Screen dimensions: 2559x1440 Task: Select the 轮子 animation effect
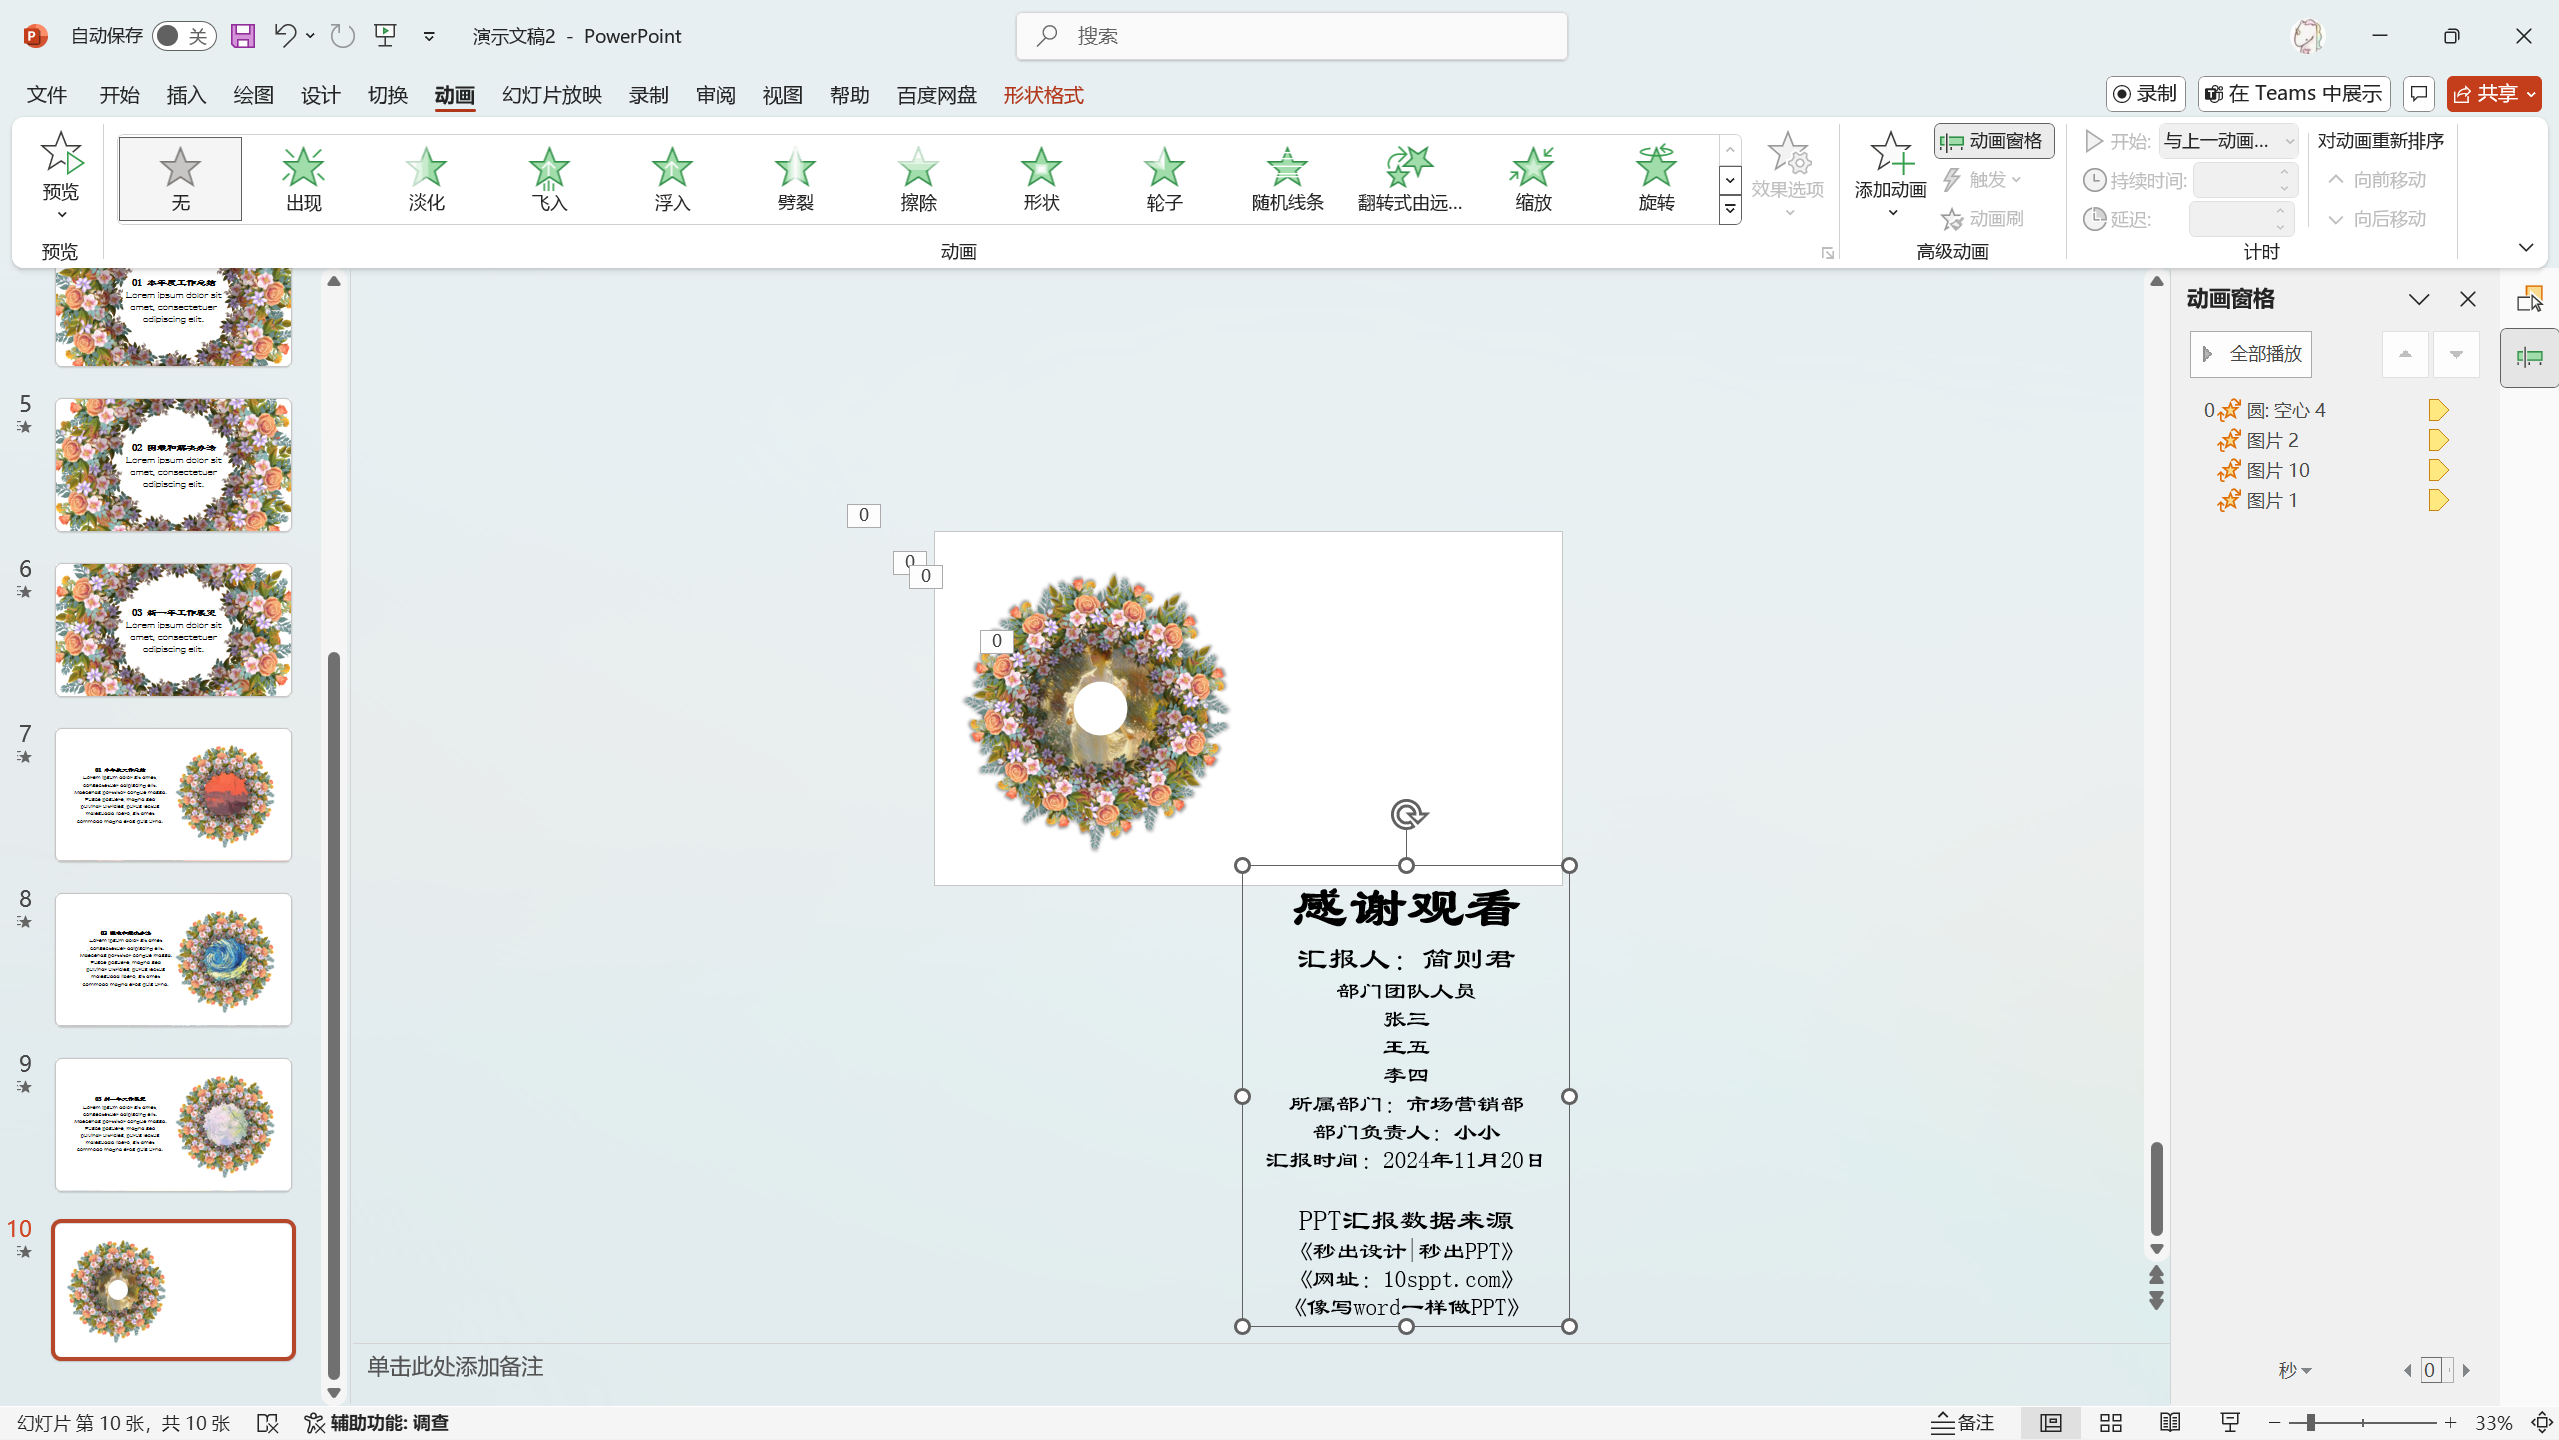(x=1164, y=179)
